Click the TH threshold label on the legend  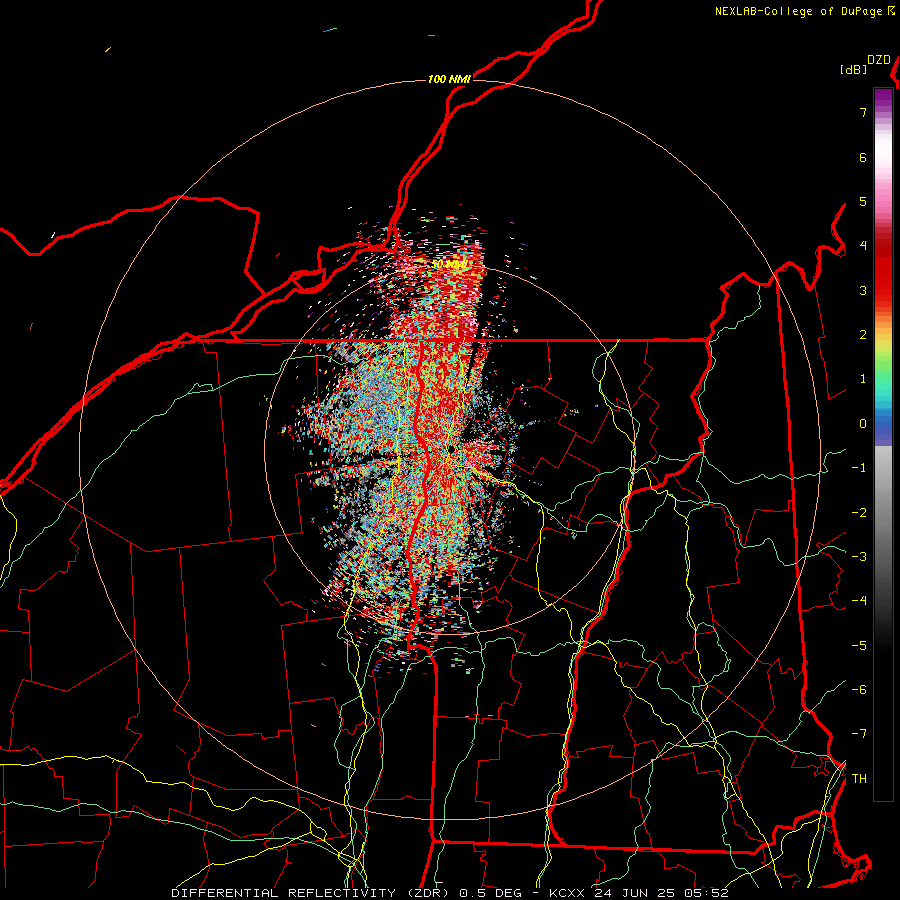tap(859, 779)
